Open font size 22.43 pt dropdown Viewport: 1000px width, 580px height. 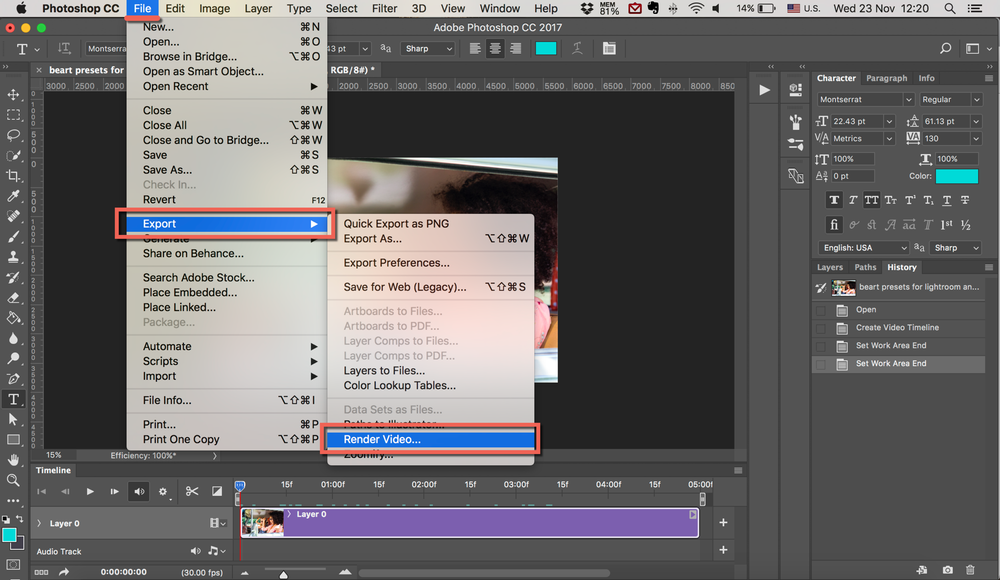point(889,121)
